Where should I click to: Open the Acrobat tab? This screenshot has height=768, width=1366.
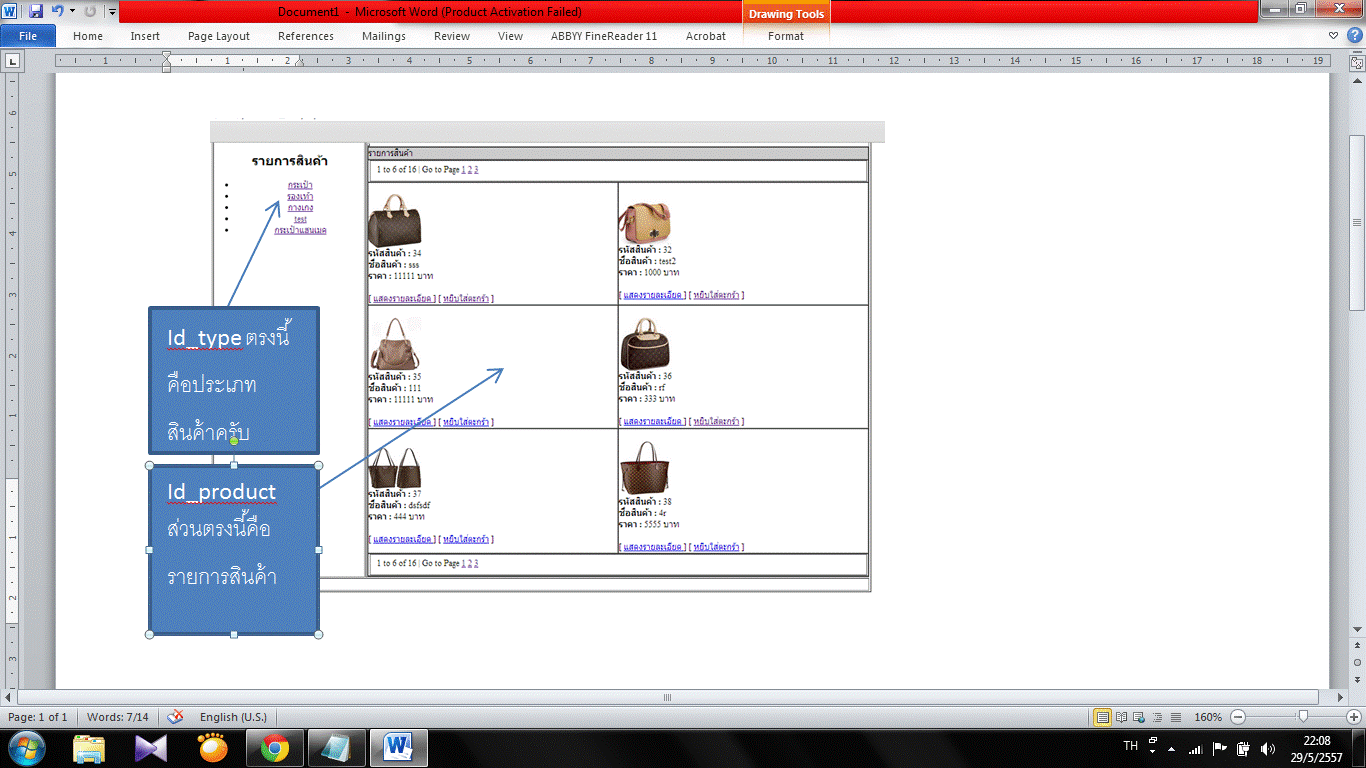(706, 36)
